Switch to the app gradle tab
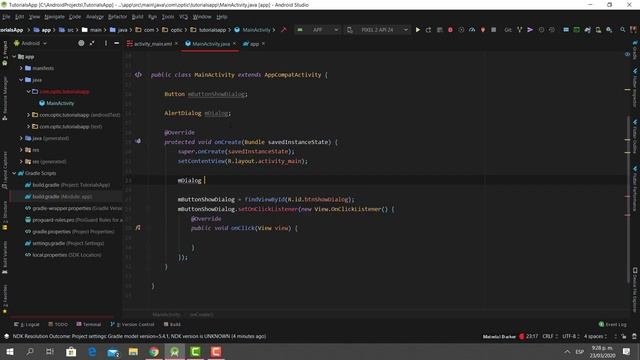This screenshot has width=640, height=360. pyautogui.click(x=254, y=44)
